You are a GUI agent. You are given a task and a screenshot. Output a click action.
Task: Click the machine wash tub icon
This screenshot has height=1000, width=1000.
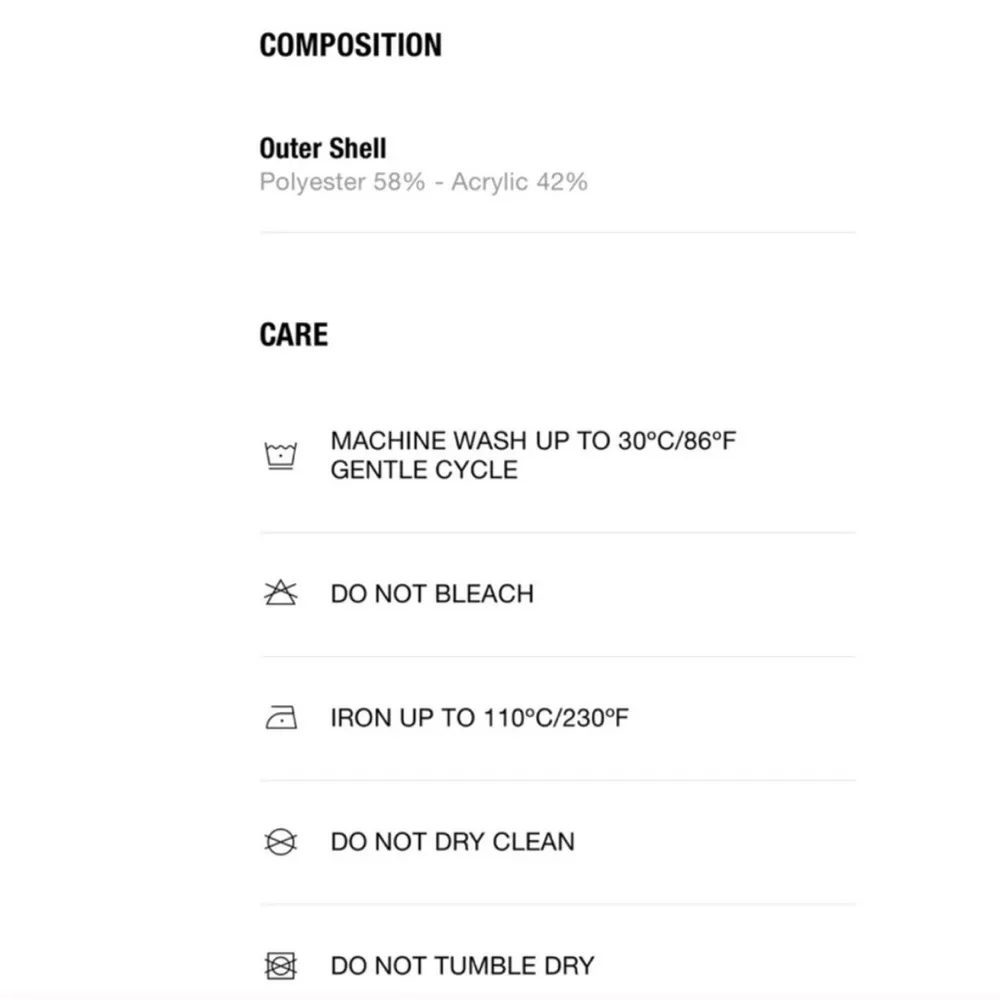point(281,456)
